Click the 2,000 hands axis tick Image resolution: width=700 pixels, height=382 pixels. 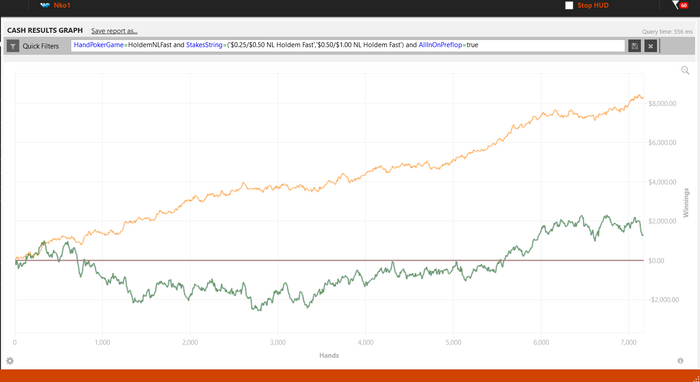tap(190, 343)
